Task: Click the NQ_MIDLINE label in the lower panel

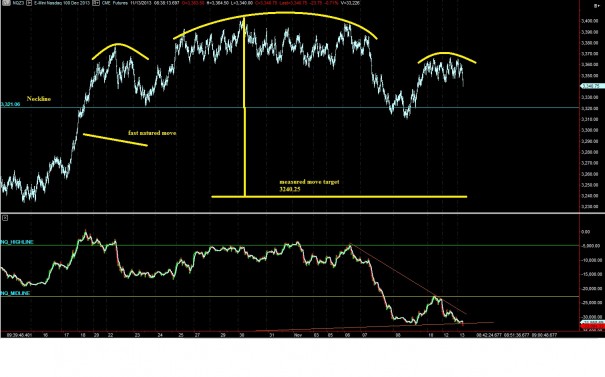Action: point(15,293)
